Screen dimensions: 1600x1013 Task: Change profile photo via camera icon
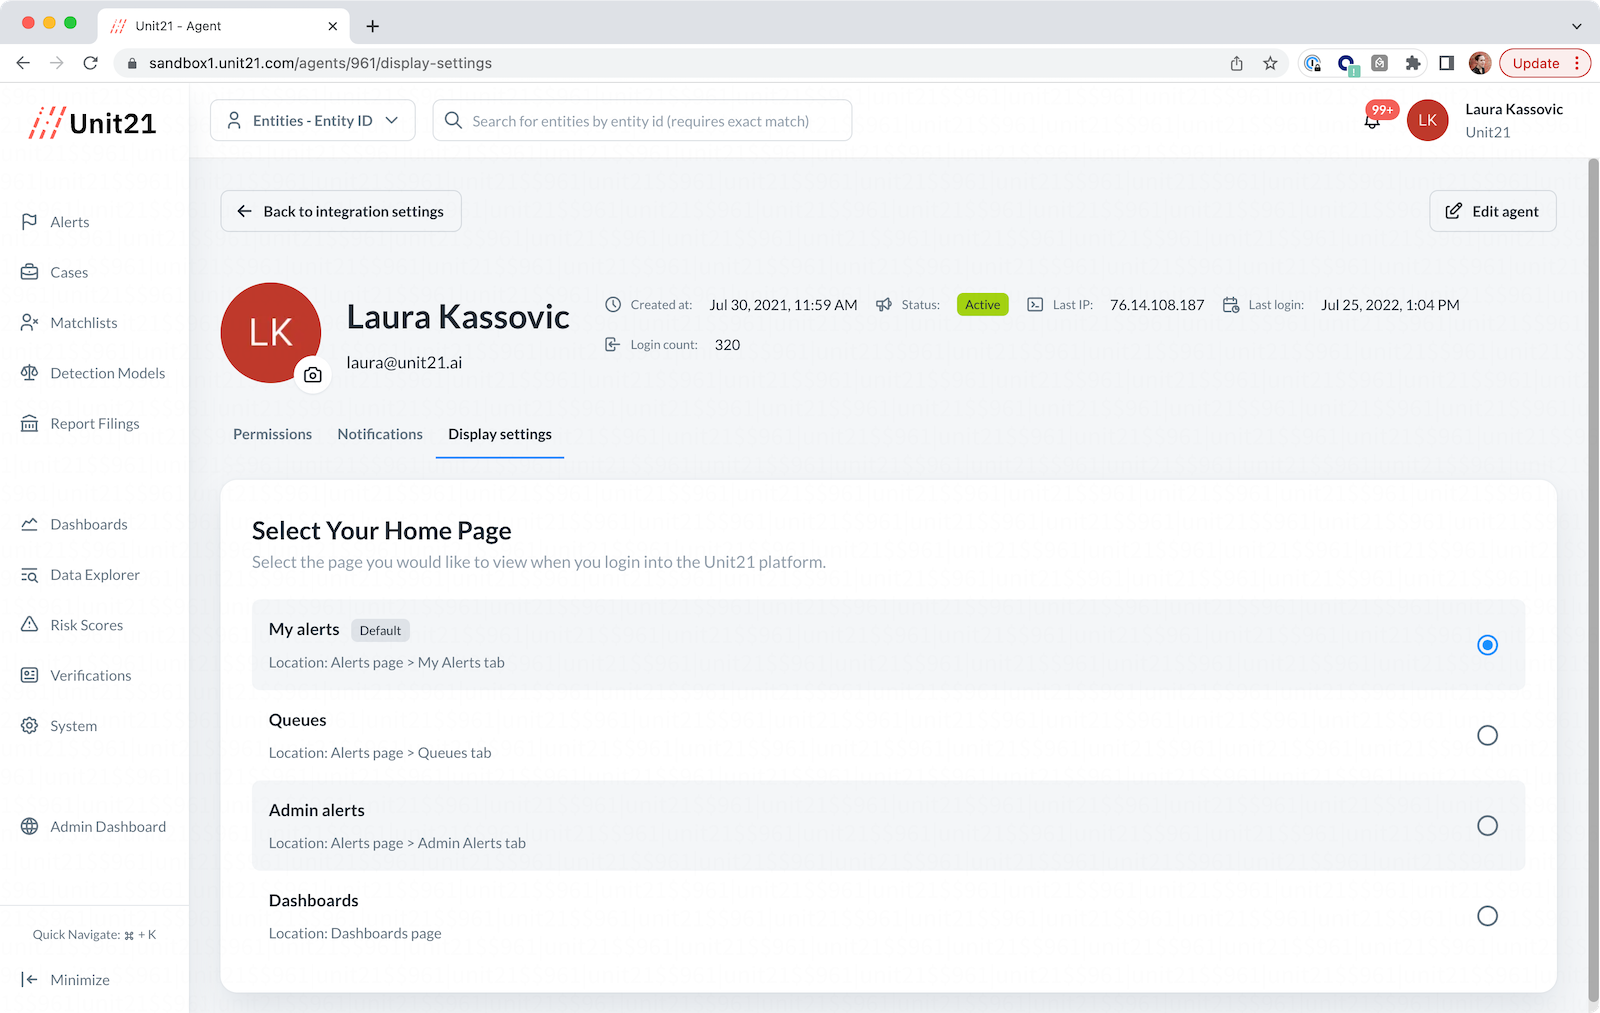click(x=313, y=375)
